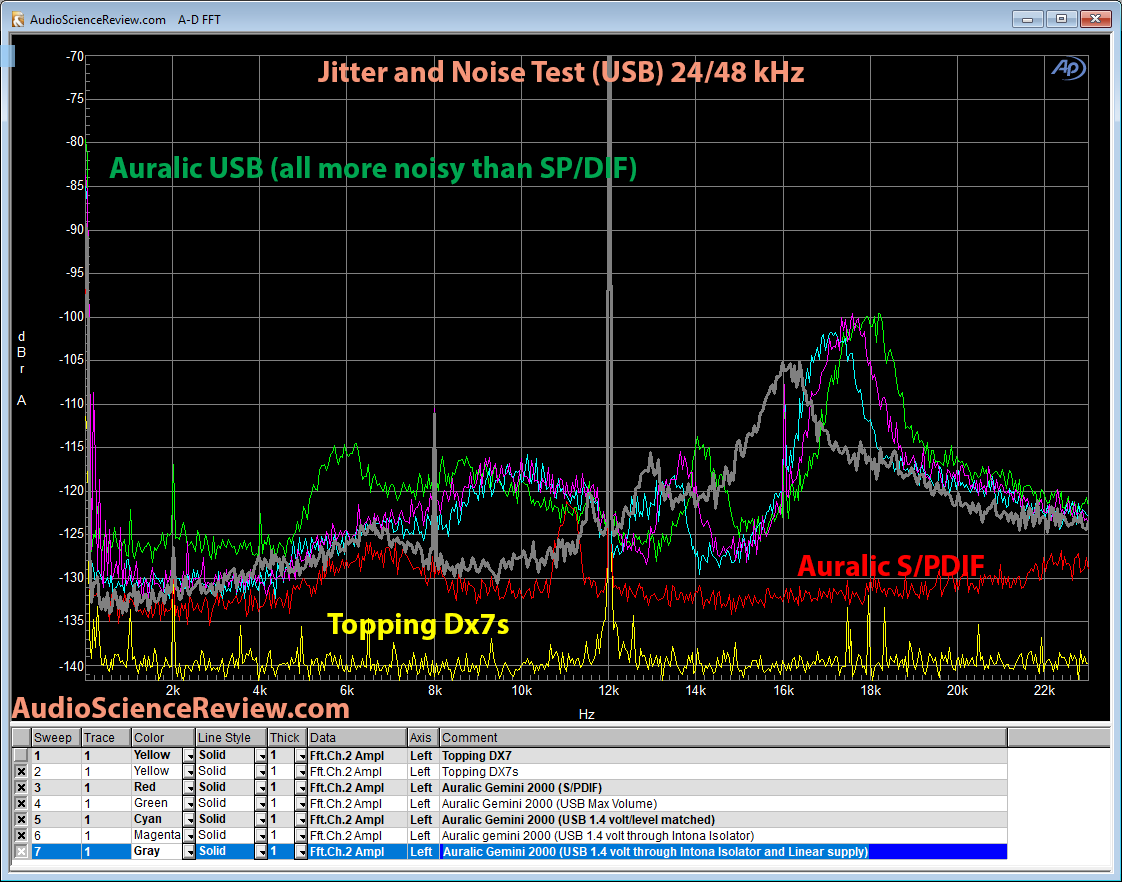
Task: Select the "Topping DX7" comment cell
Action: click(723, 755)
